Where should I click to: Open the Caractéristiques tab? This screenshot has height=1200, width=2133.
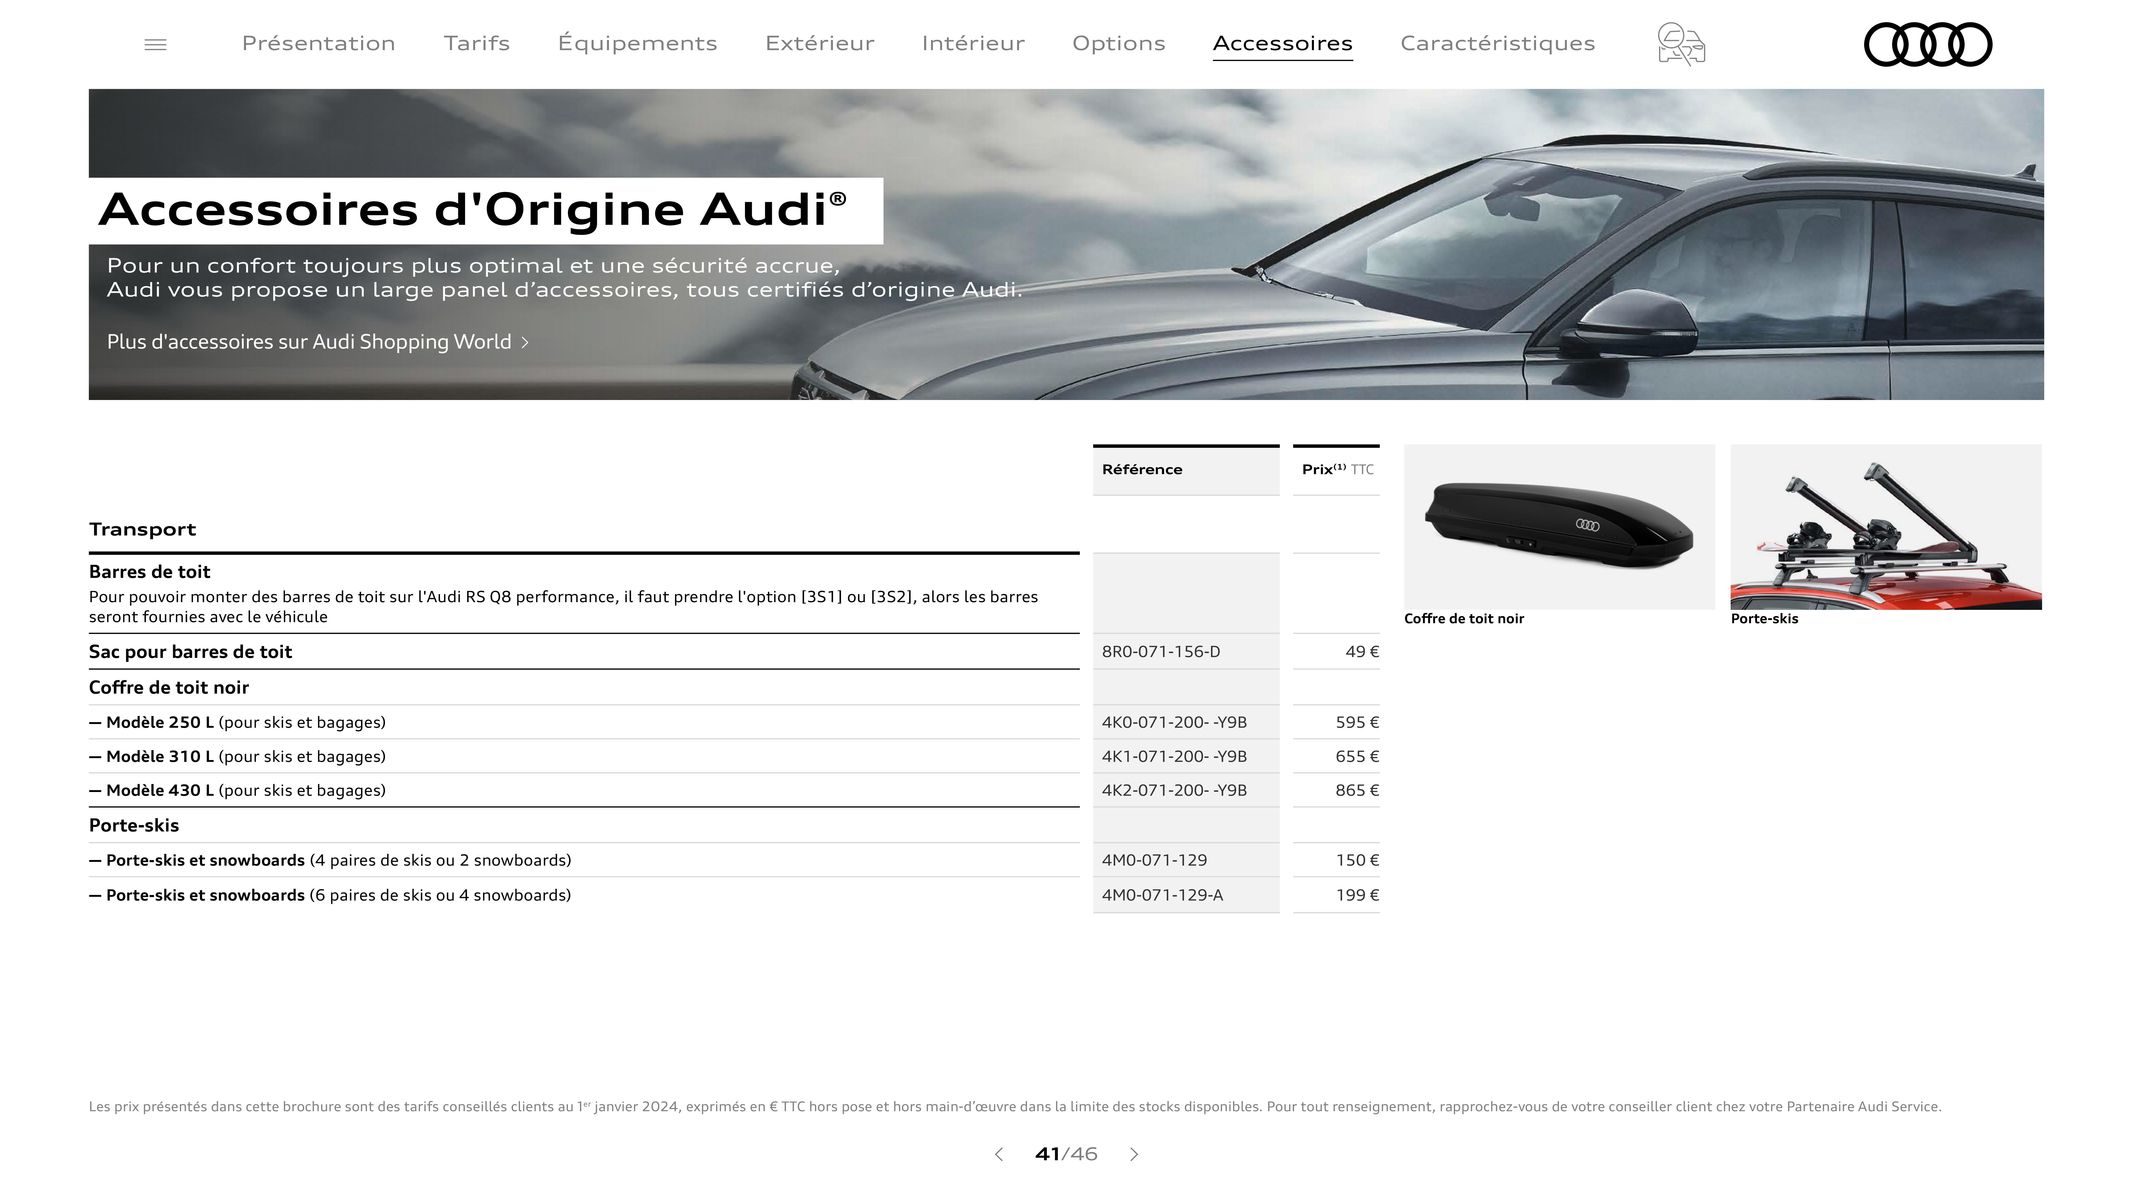click(1498, 44)
